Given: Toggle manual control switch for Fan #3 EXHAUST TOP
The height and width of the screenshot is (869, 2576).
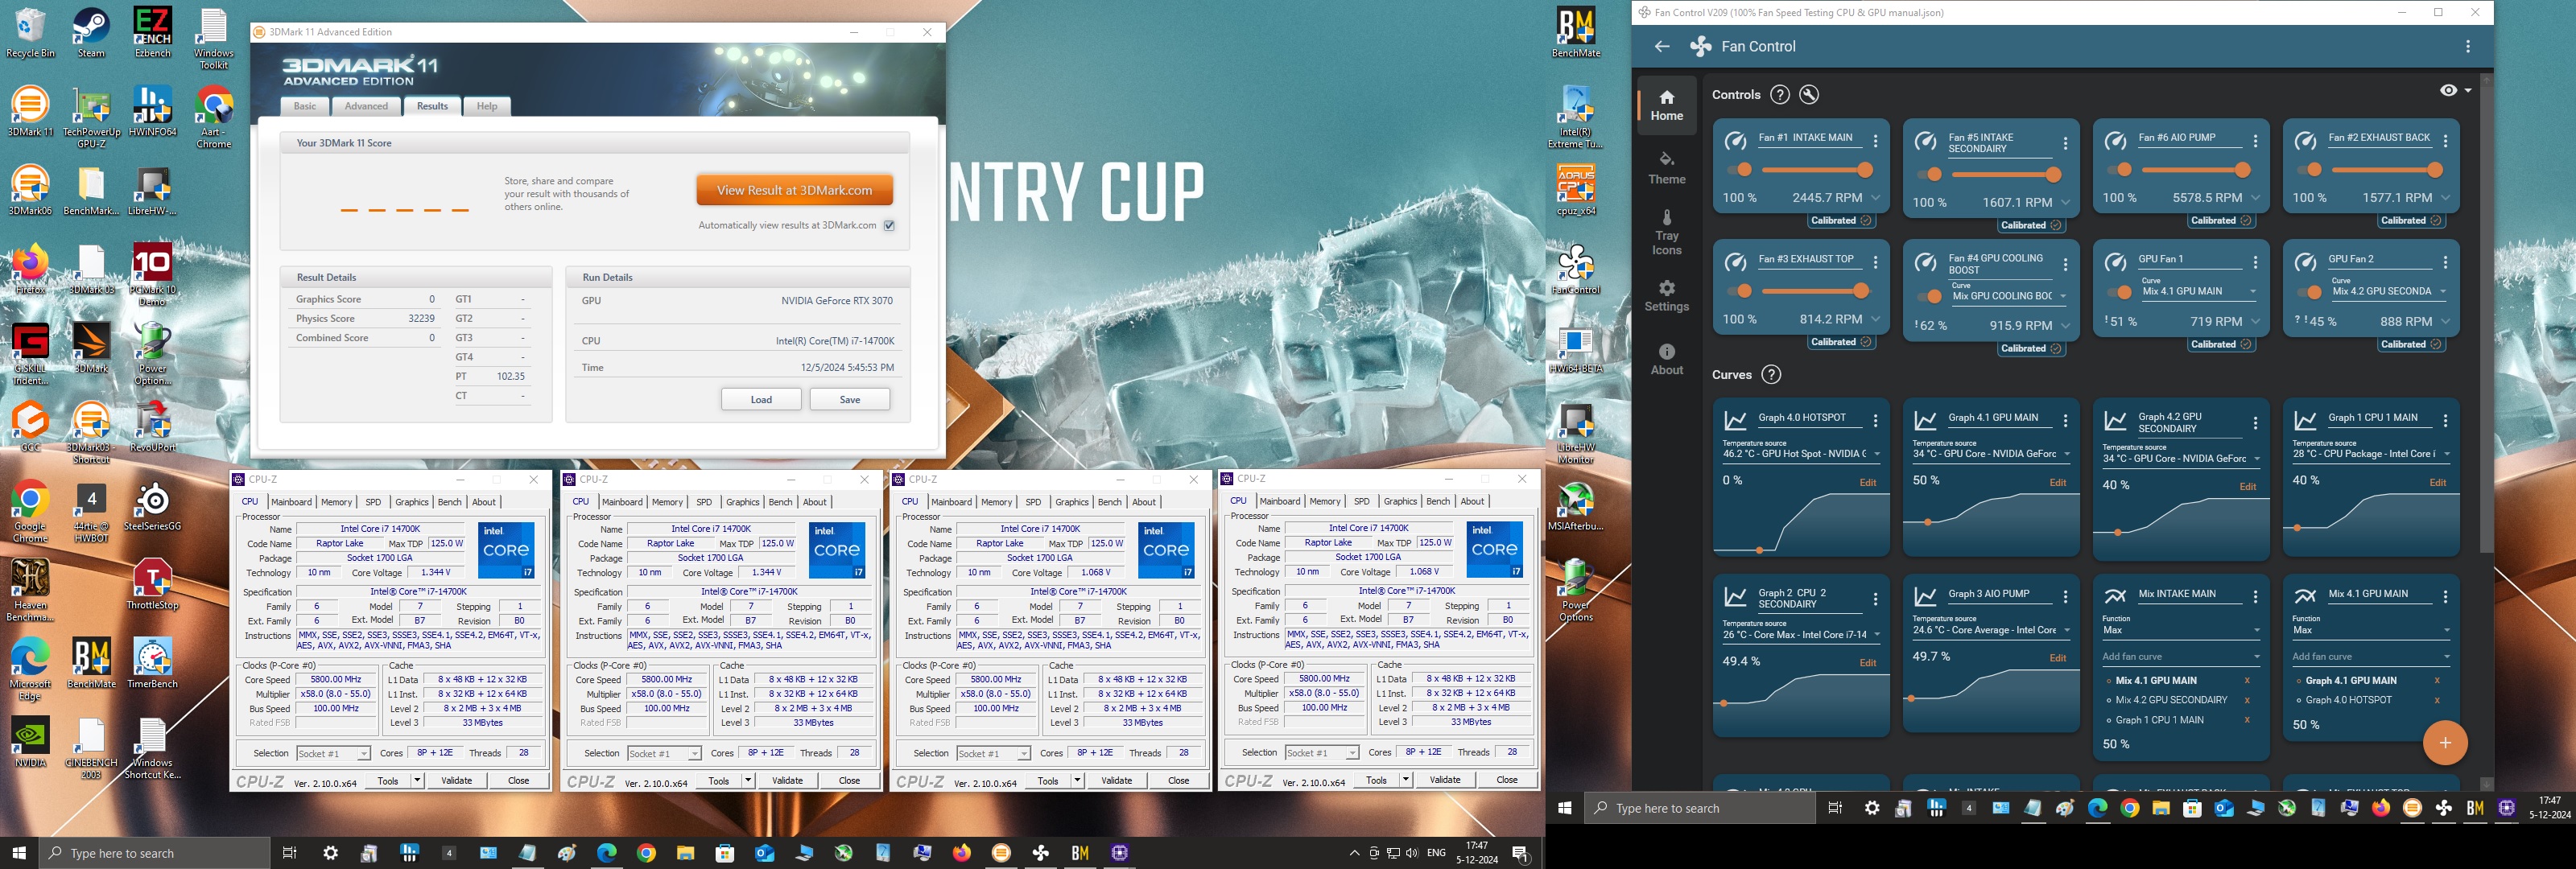Looking at the screenshot, I should [x=1739, y=291].
